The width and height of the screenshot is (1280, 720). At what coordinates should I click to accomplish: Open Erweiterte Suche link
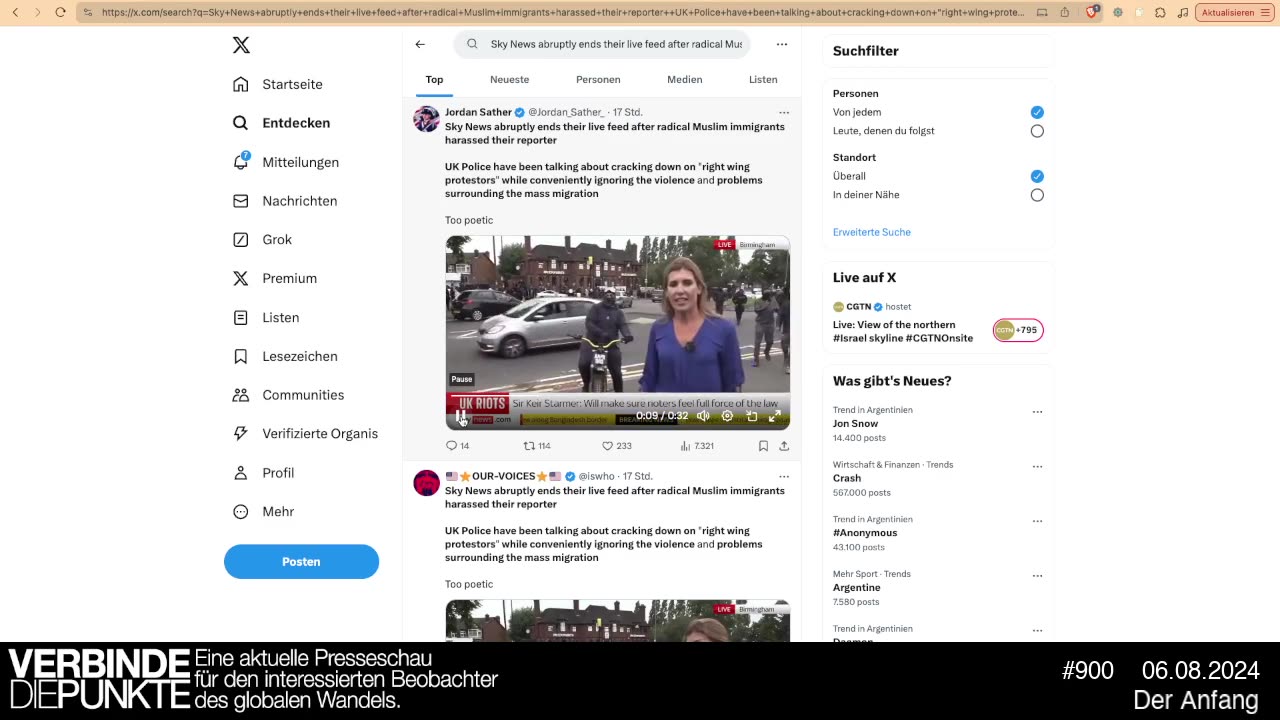pyautogui.click(x=872, y=232)
